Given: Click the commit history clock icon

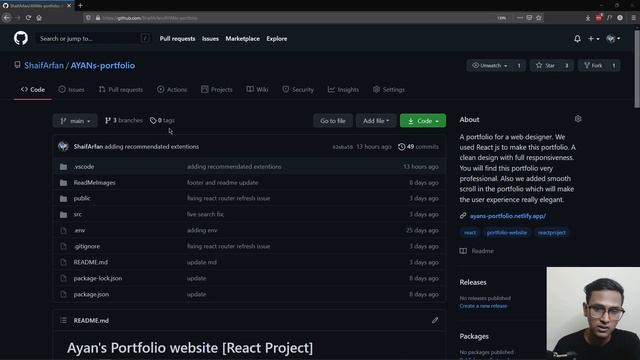Looking at the screenshot, I should coord(402,147).
